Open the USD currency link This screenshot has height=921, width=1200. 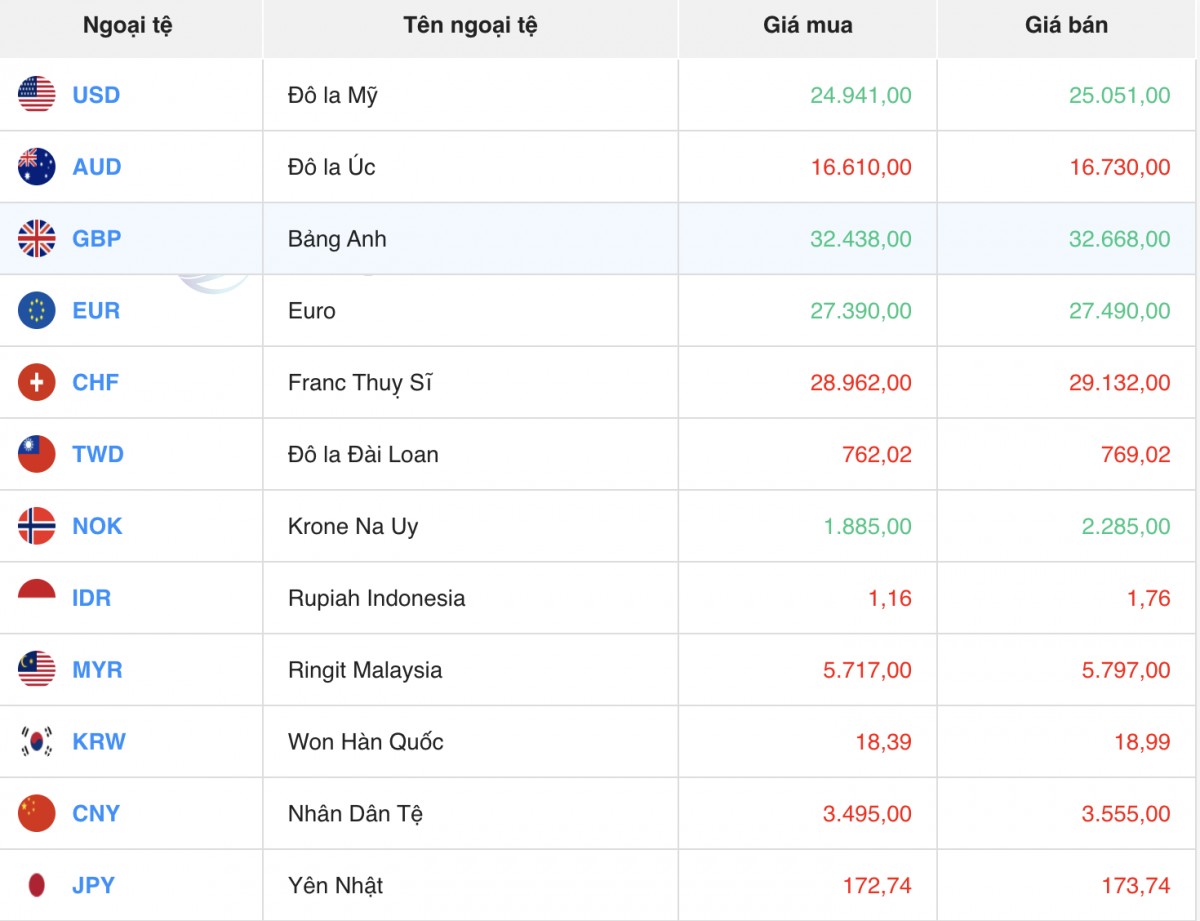(96, 95)
